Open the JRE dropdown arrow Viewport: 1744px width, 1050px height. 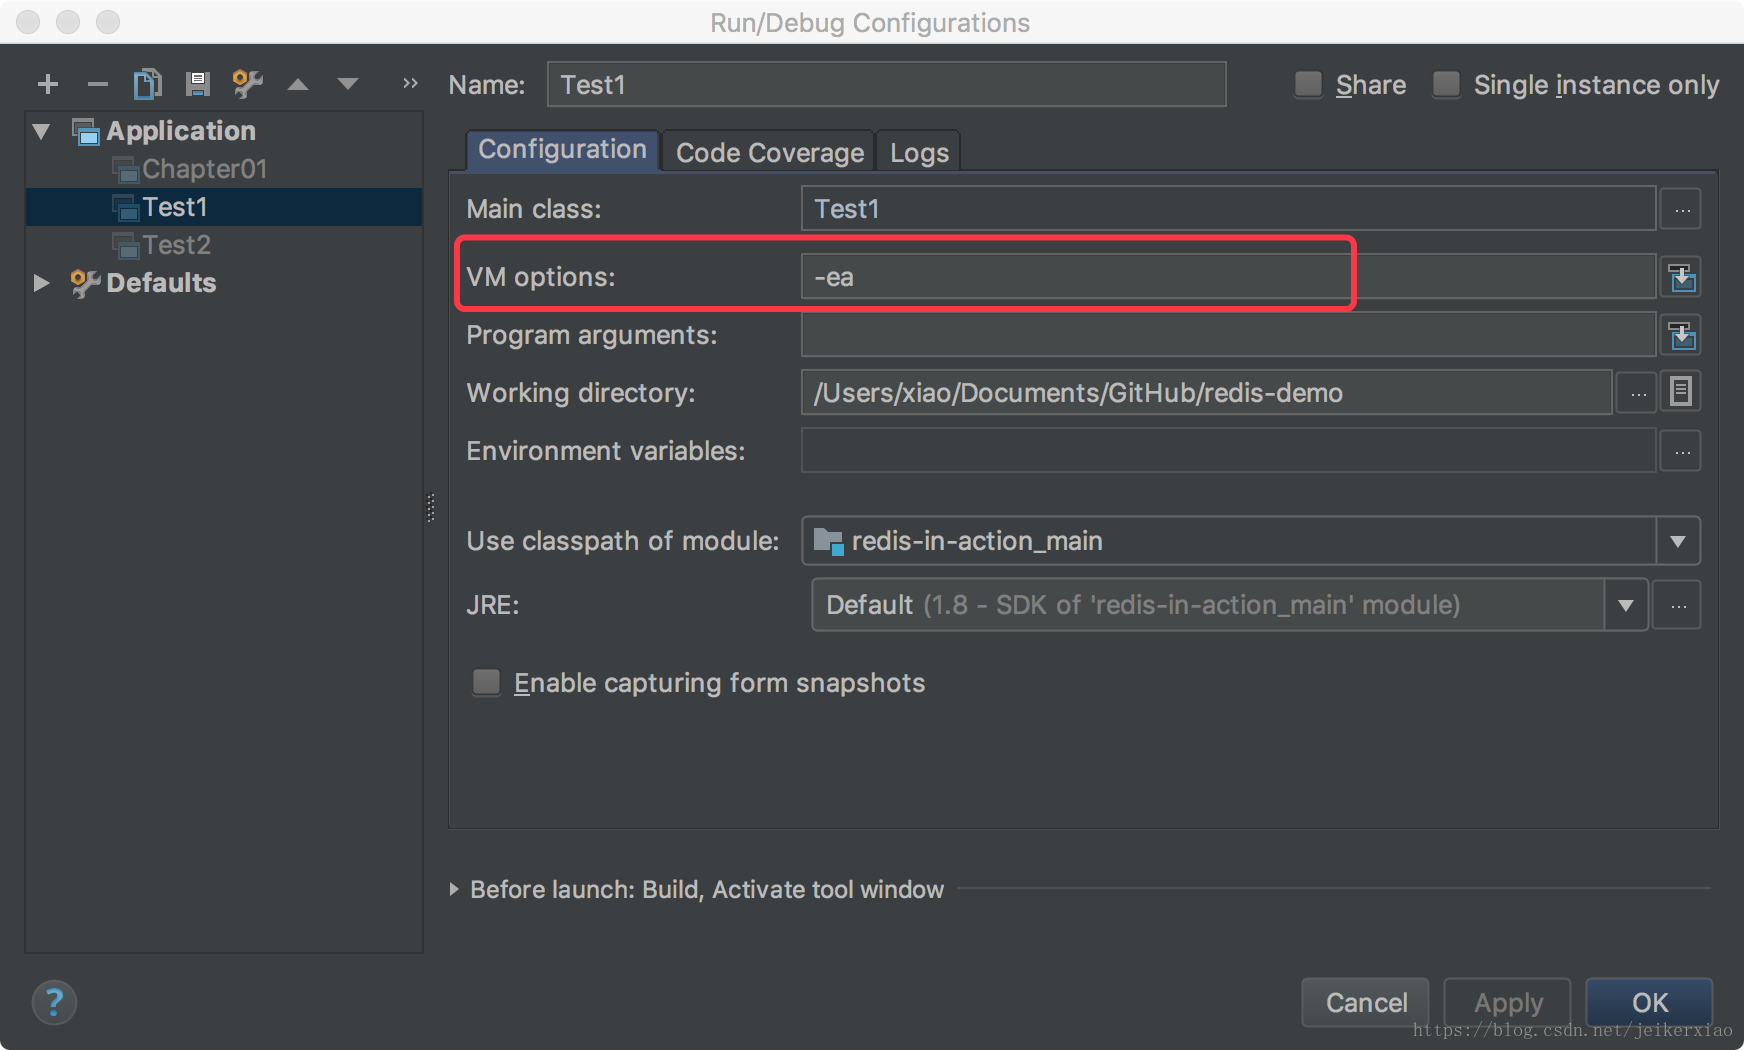pos(1626,605)
